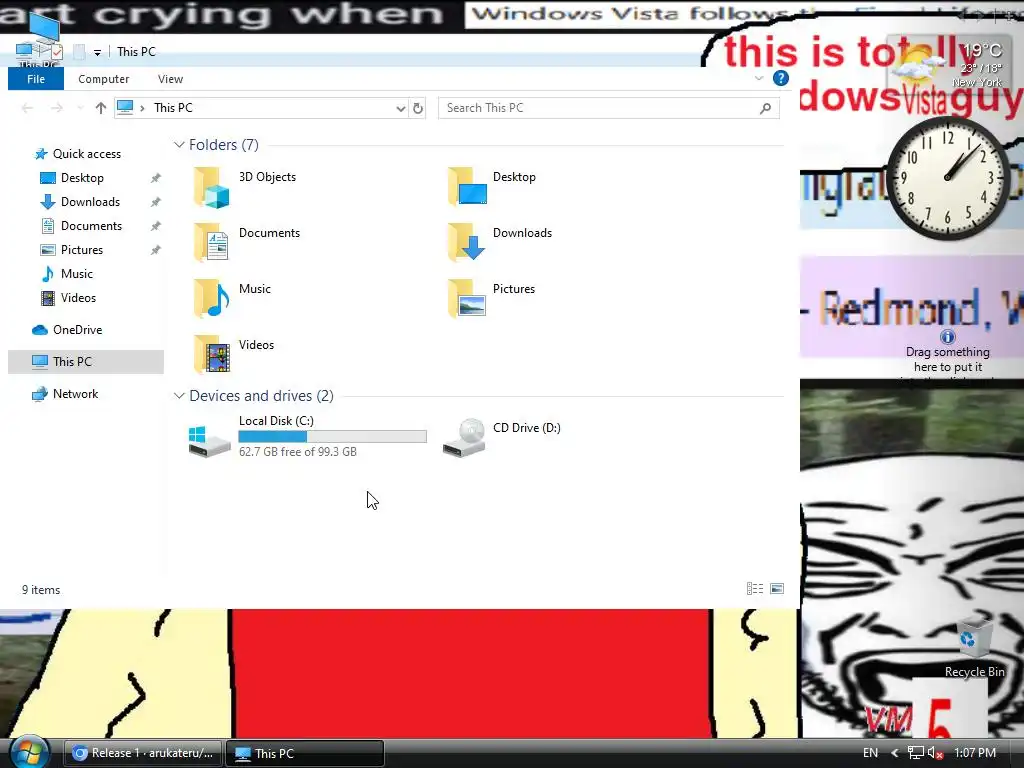Click the volume muted tray icon
This screenshot has width=1024, height=768.
(x=935, y=753)
